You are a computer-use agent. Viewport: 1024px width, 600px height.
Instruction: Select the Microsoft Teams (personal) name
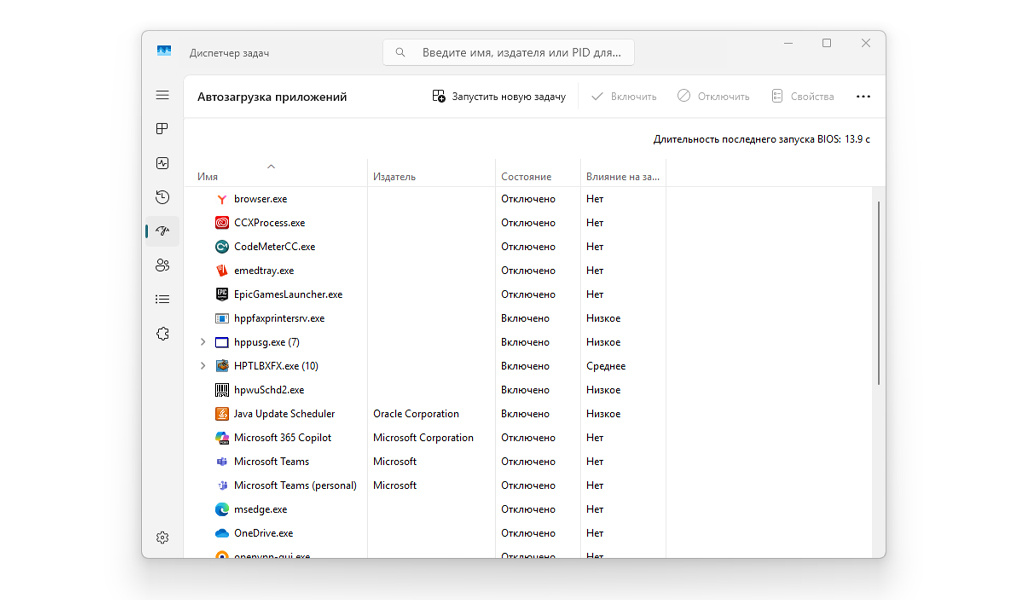tap(296, 486)
